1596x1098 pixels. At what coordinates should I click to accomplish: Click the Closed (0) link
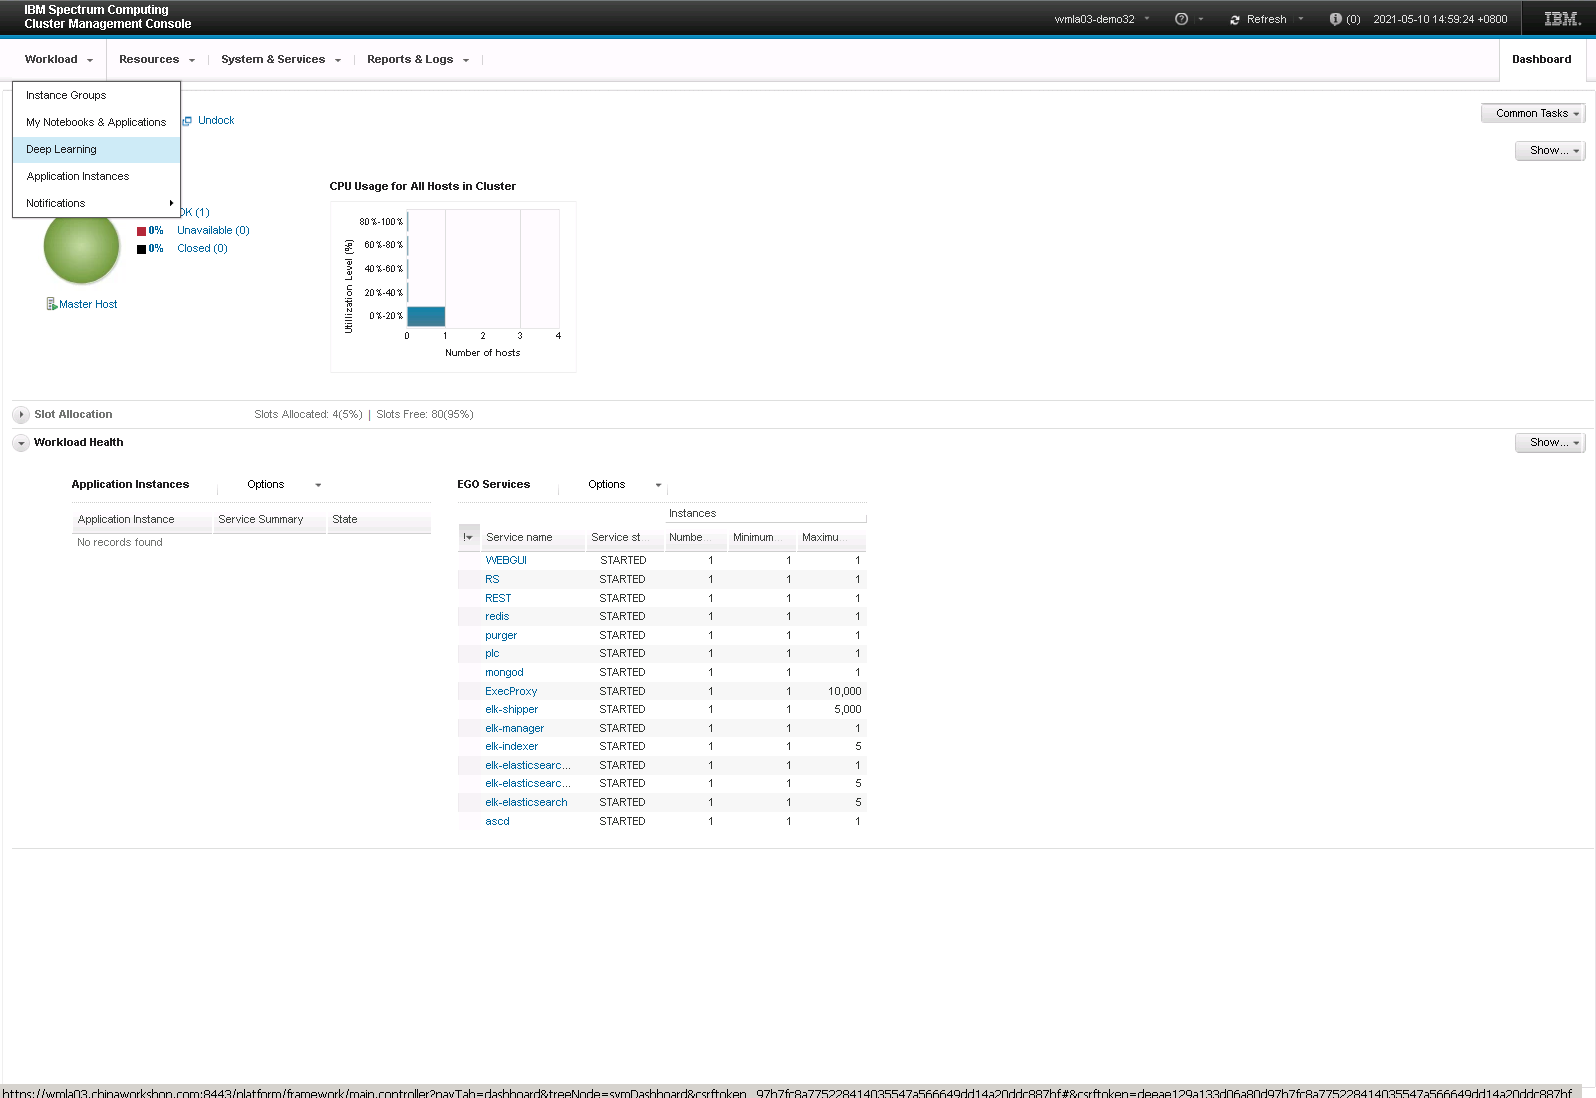point(202,248)
